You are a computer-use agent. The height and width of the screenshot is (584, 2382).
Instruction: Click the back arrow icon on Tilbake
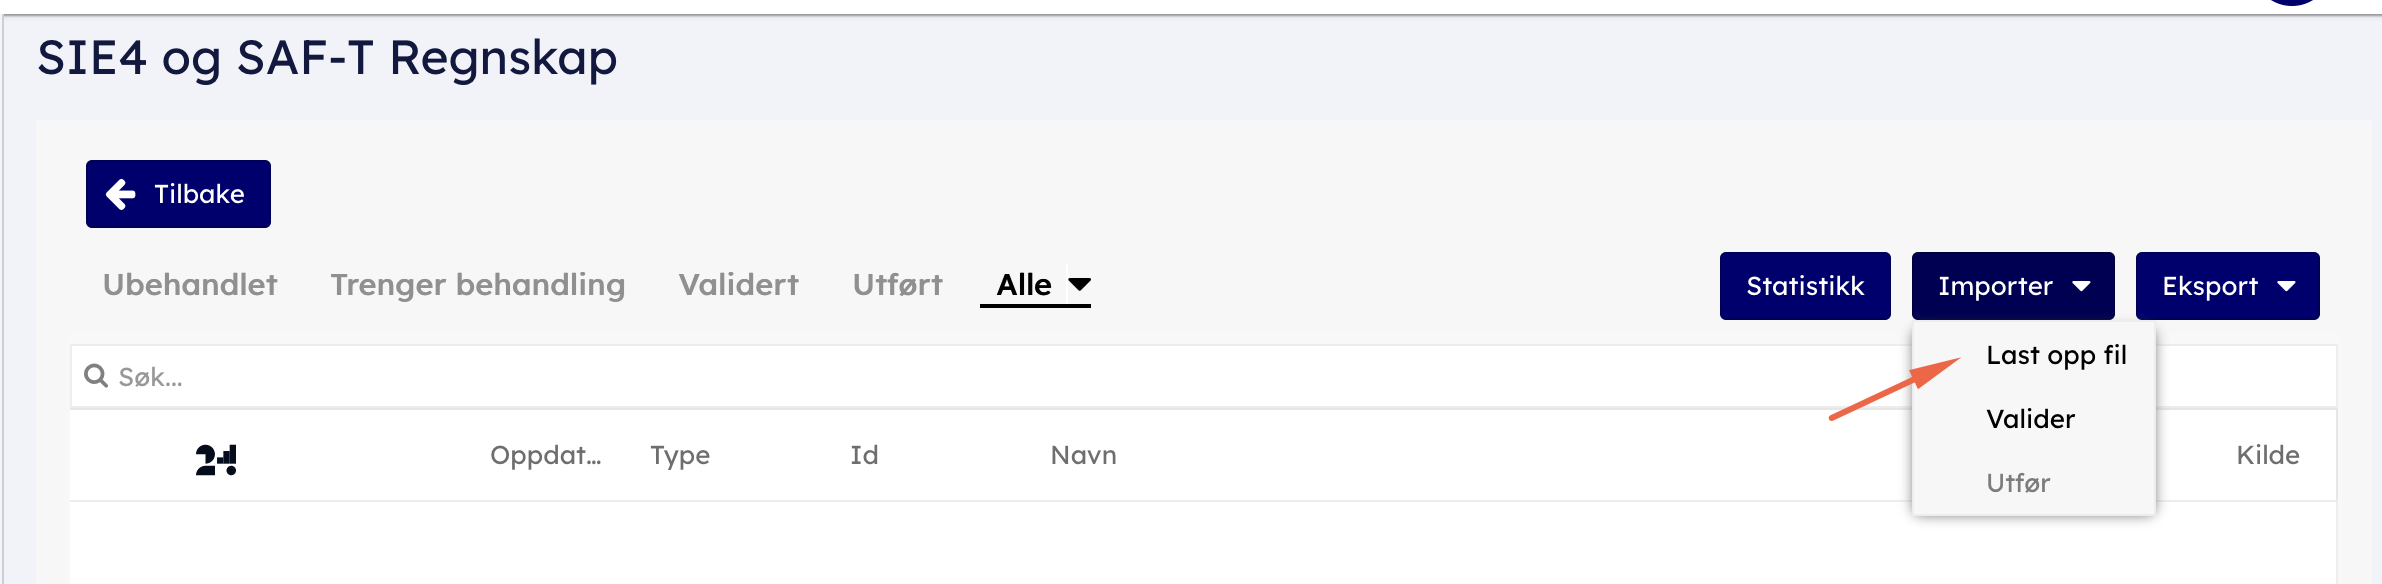tap(121, 194)
